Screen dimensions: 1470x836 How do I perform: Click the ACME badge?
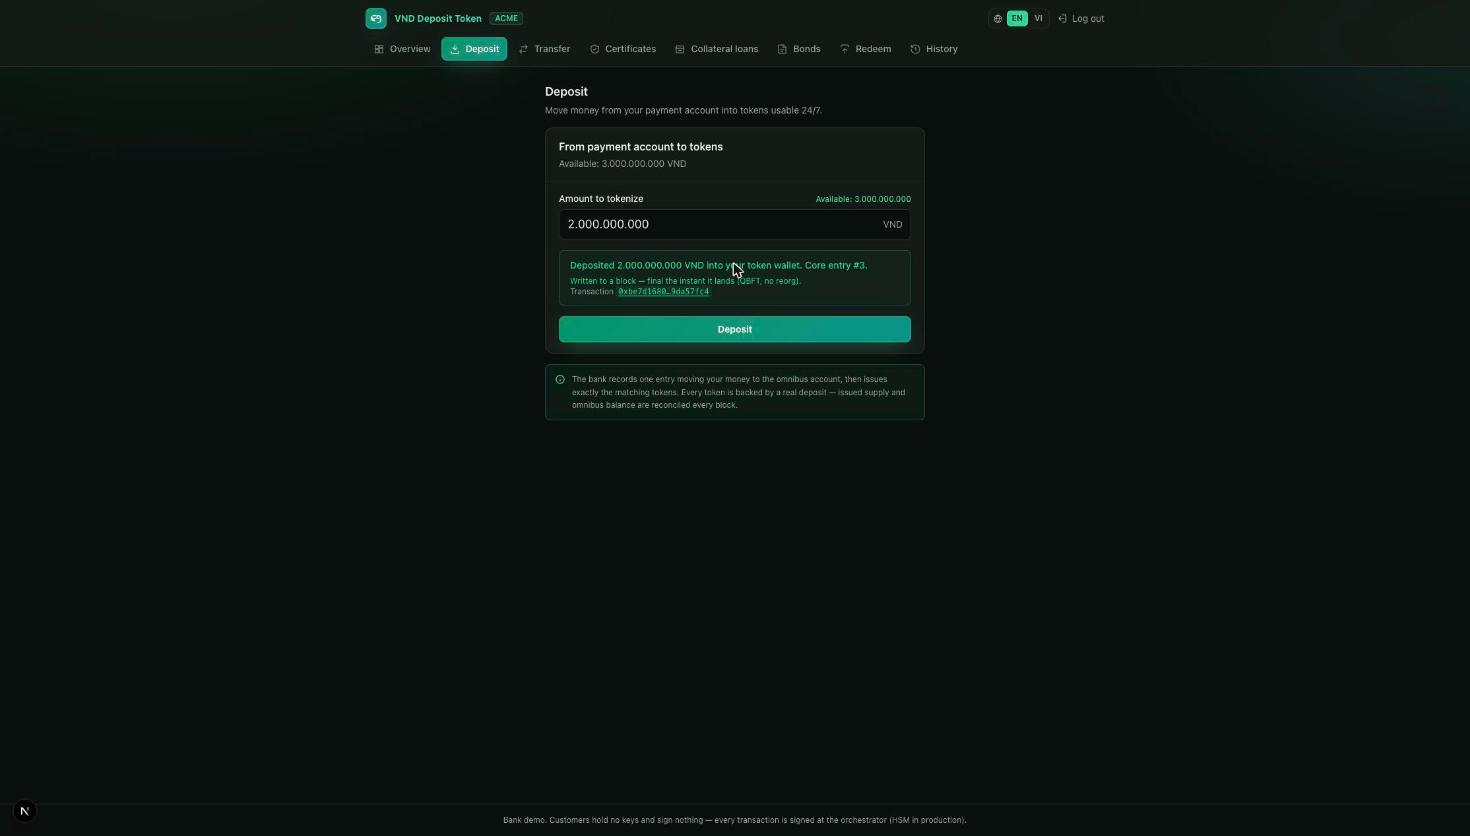tap(506, 18)
